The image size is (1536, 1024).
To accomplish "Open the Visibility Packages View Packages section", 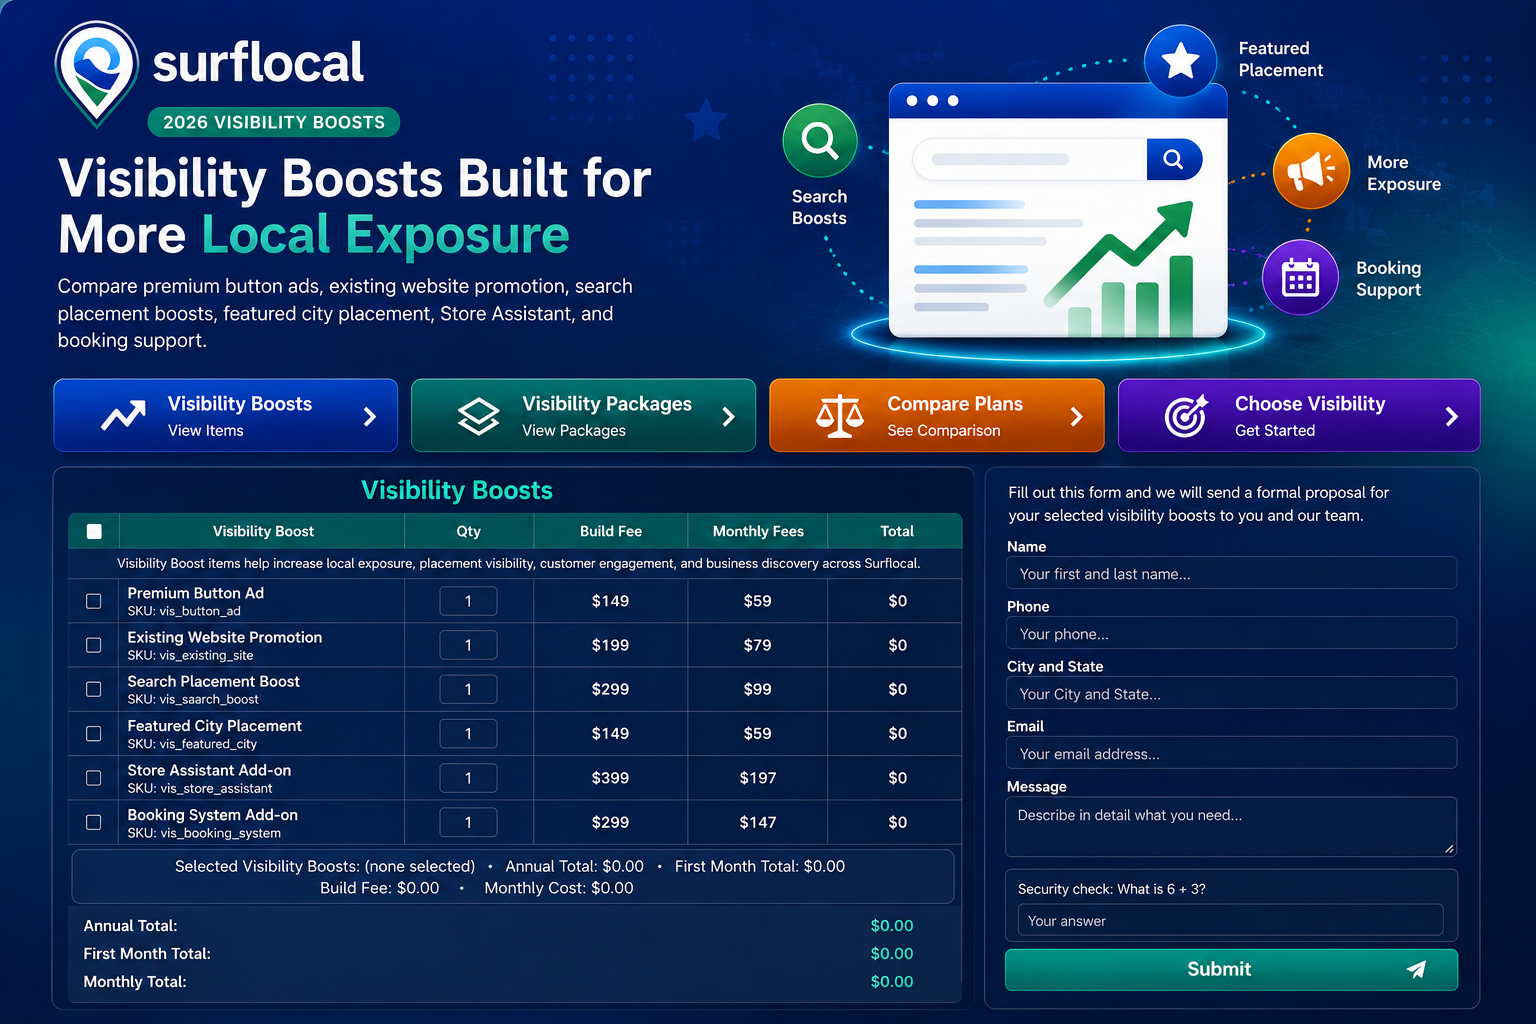I will point(584,415).
